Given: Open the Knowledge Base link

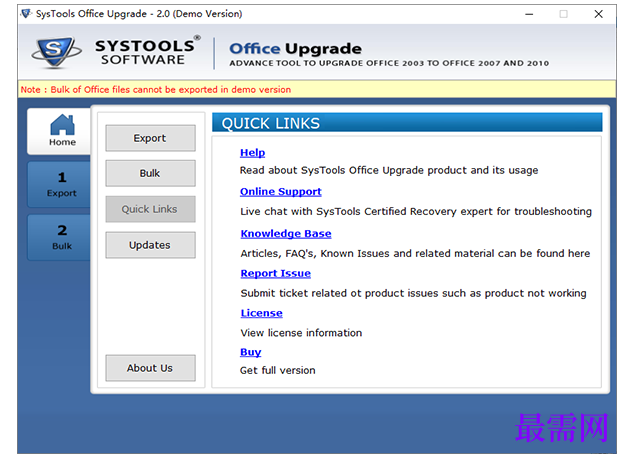Looking at the screenshot, I should (x=286, y=233).
